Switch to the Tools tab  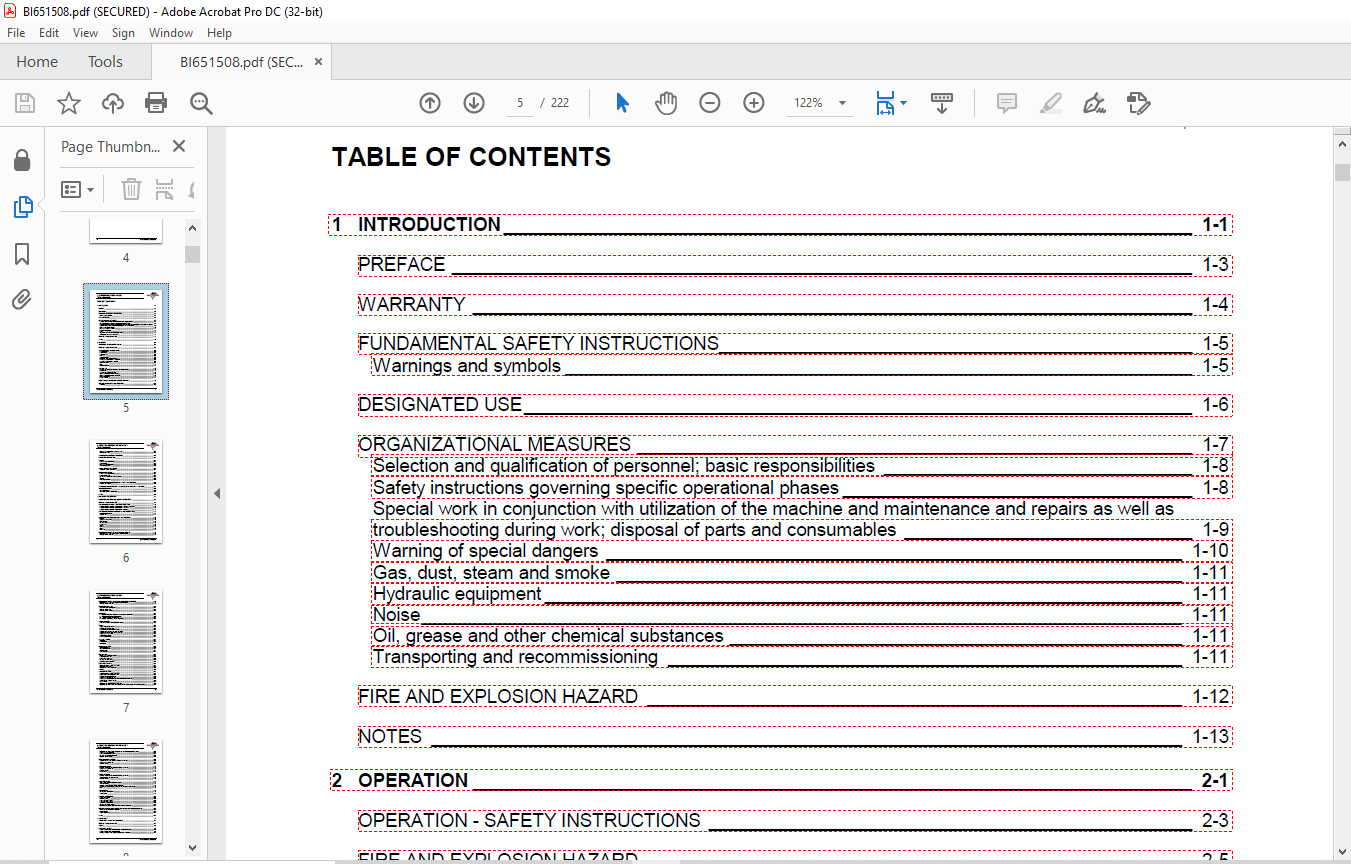105,62
